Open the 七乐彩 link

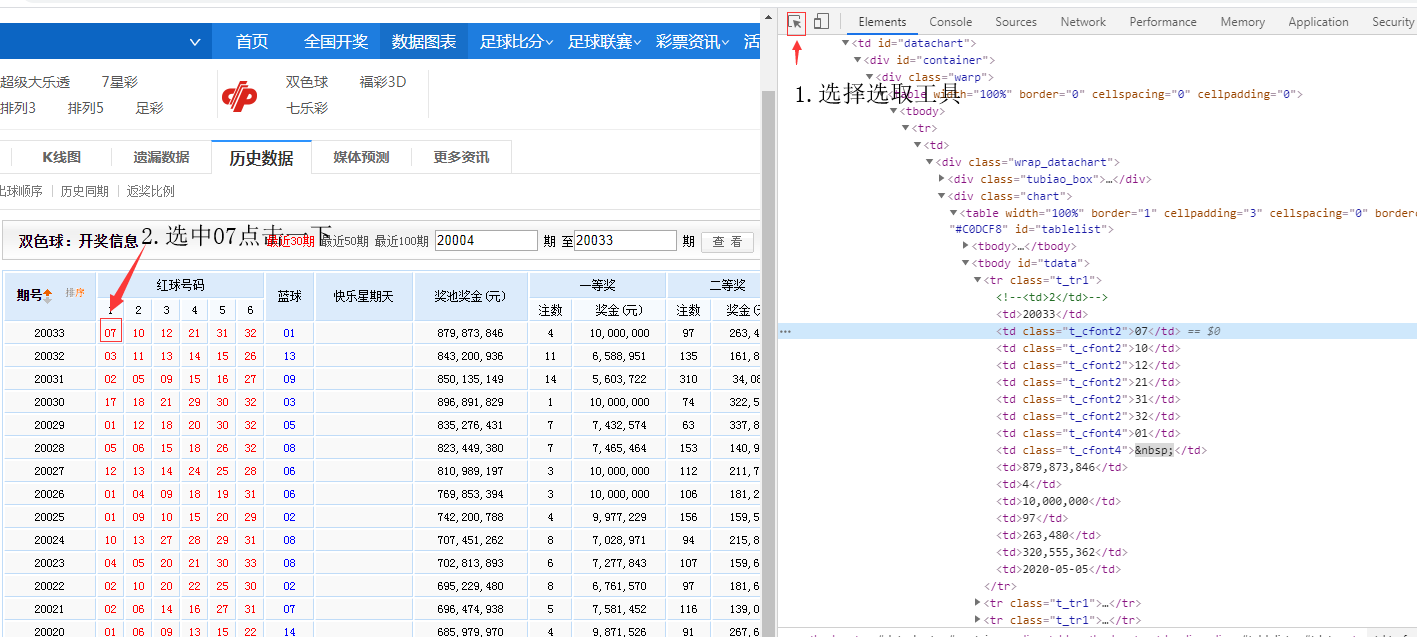pyautogui.click(x=307, y=108)
